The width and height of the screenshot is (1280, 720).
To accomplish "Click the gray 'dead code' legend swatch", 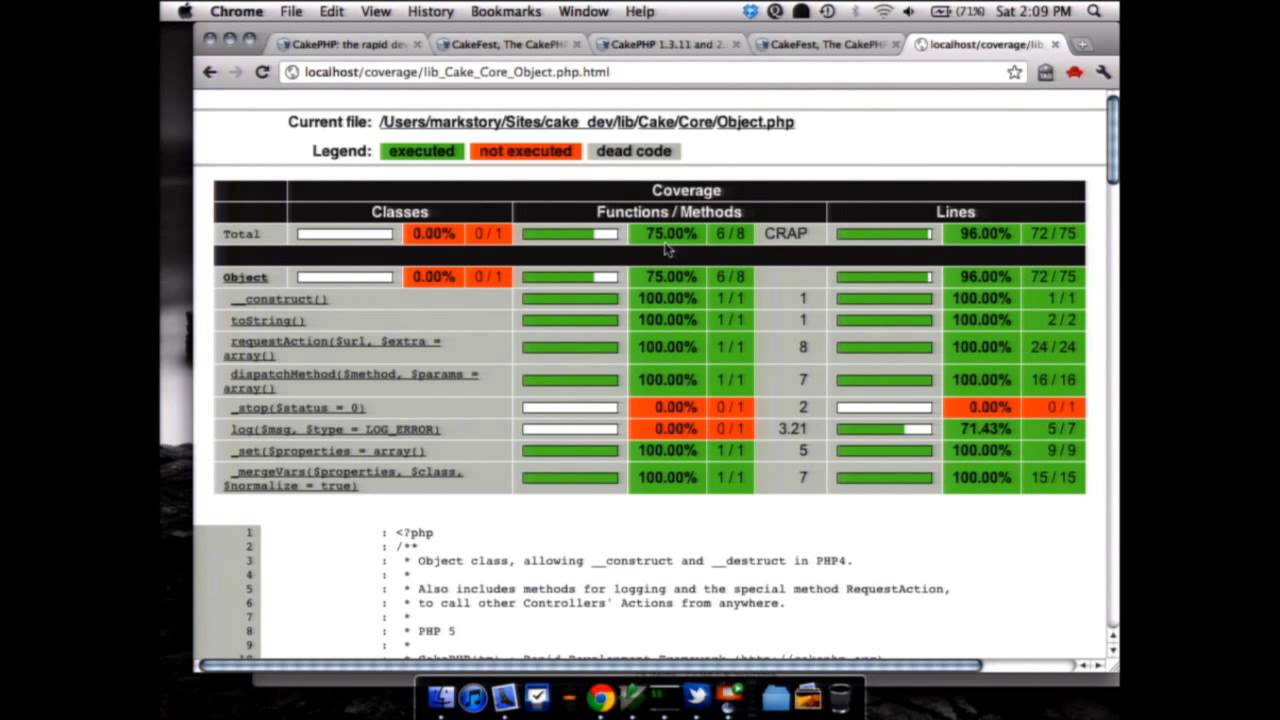I will (x=634, y=151).
